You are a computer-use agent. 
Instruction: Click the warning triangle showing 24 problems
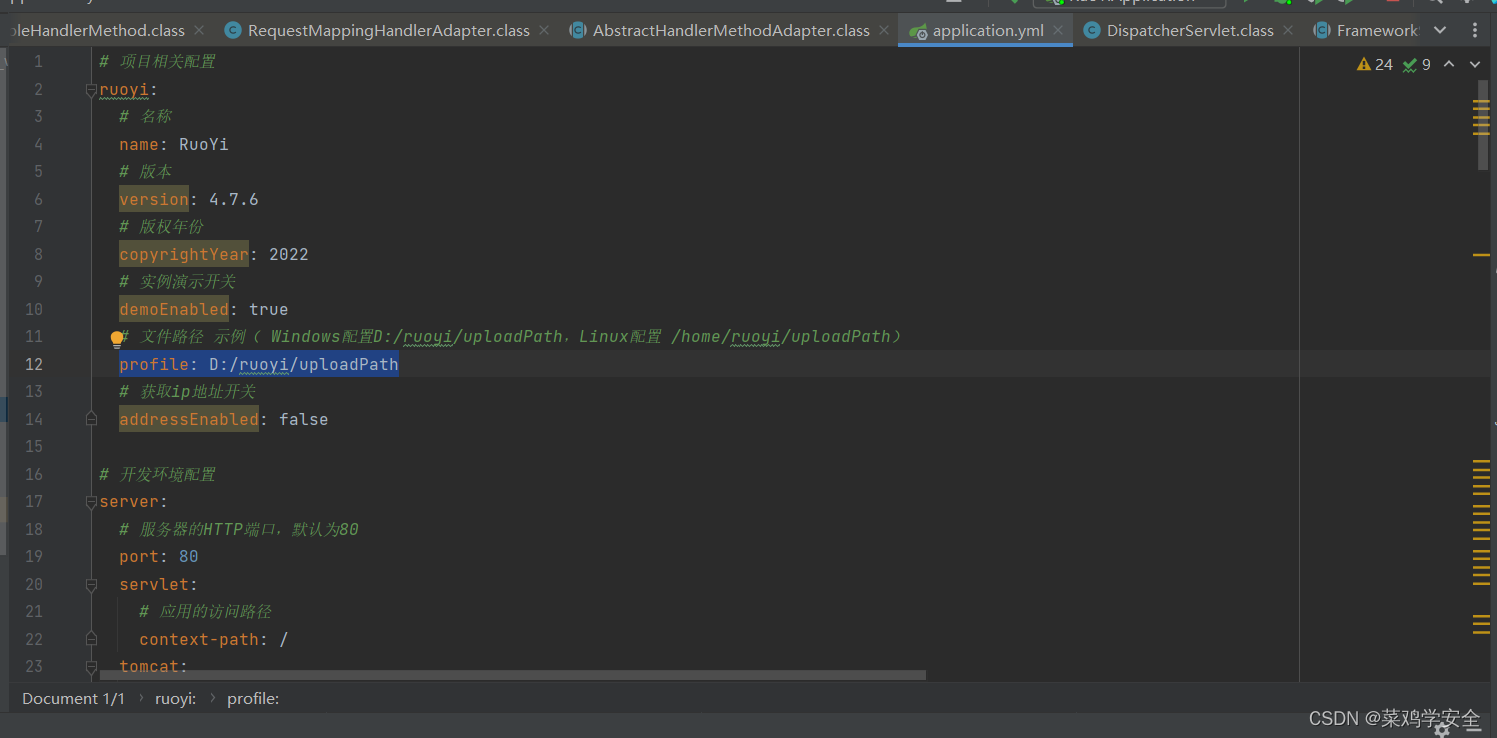[x=1364, y=64]
